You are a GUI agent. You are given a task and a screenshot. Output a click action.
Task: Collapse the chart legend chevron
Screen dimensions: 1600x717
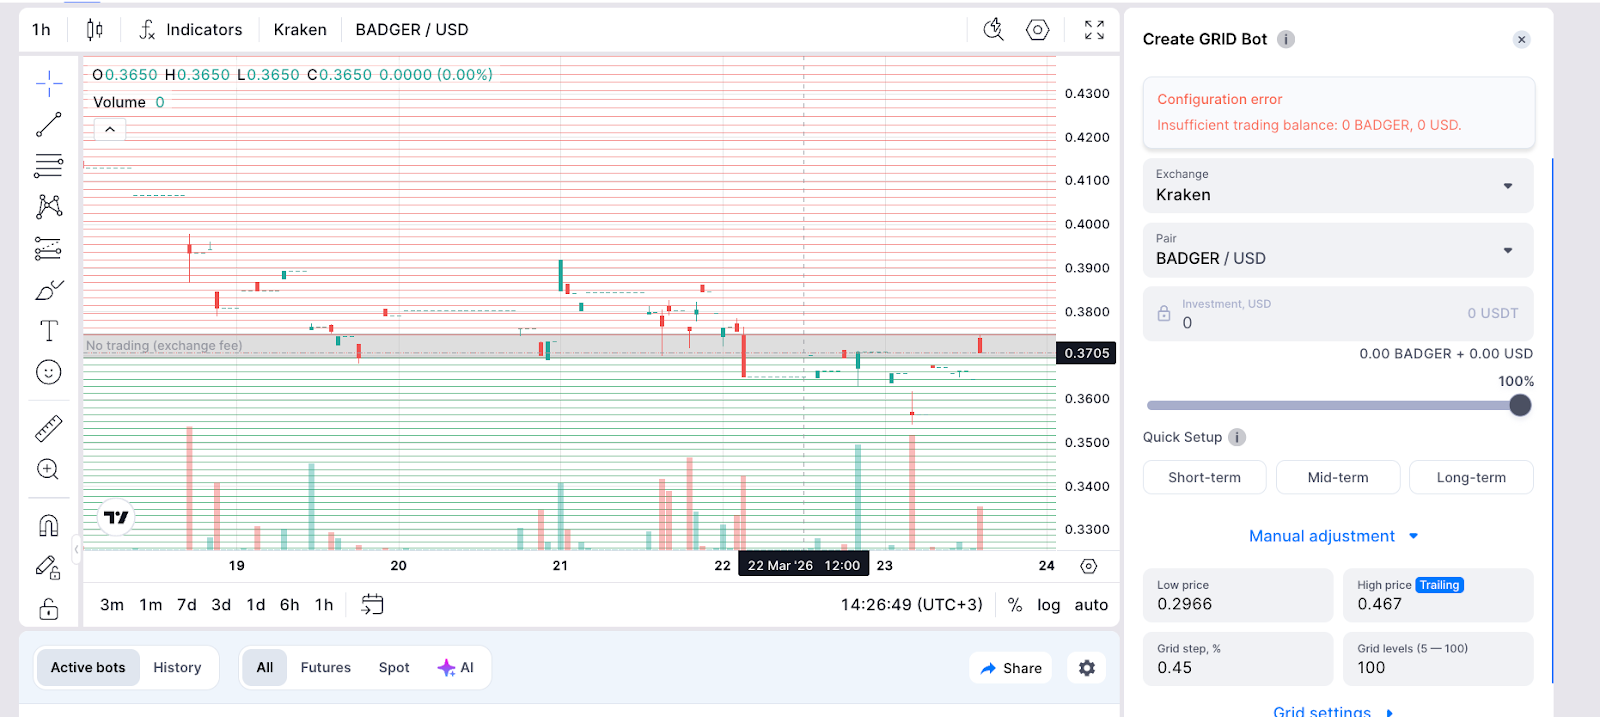click(x=110, y=130)
